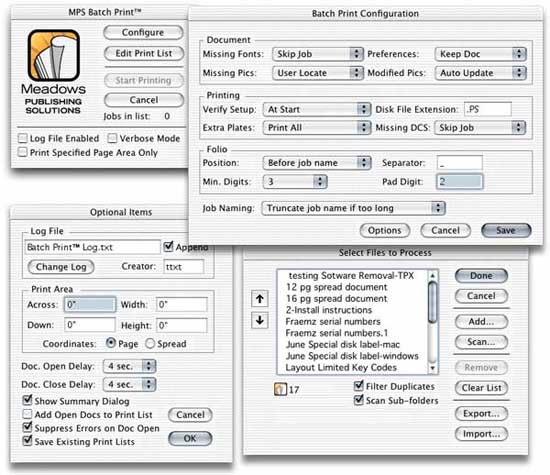Click the Pad Digit field
550x475 pixels.
(460, 182)
